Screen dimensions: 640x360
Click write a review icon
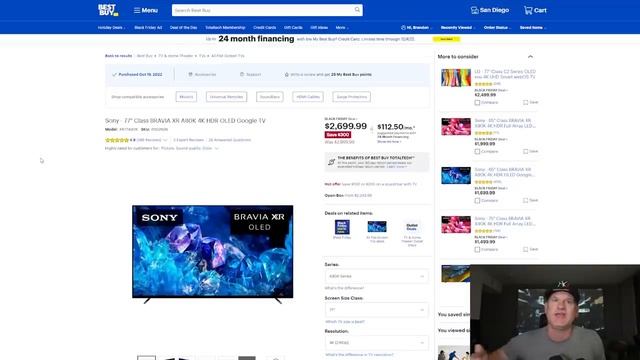click(287, 75)
